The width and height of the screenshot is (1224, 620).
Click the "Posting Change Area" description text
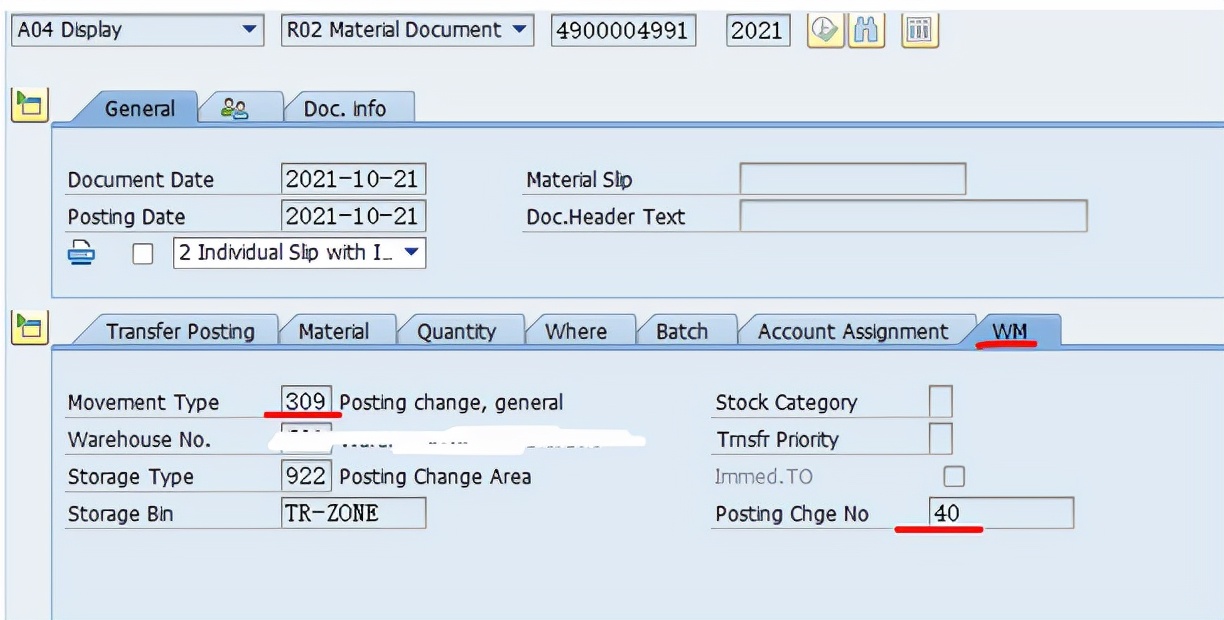click(435, 477)
